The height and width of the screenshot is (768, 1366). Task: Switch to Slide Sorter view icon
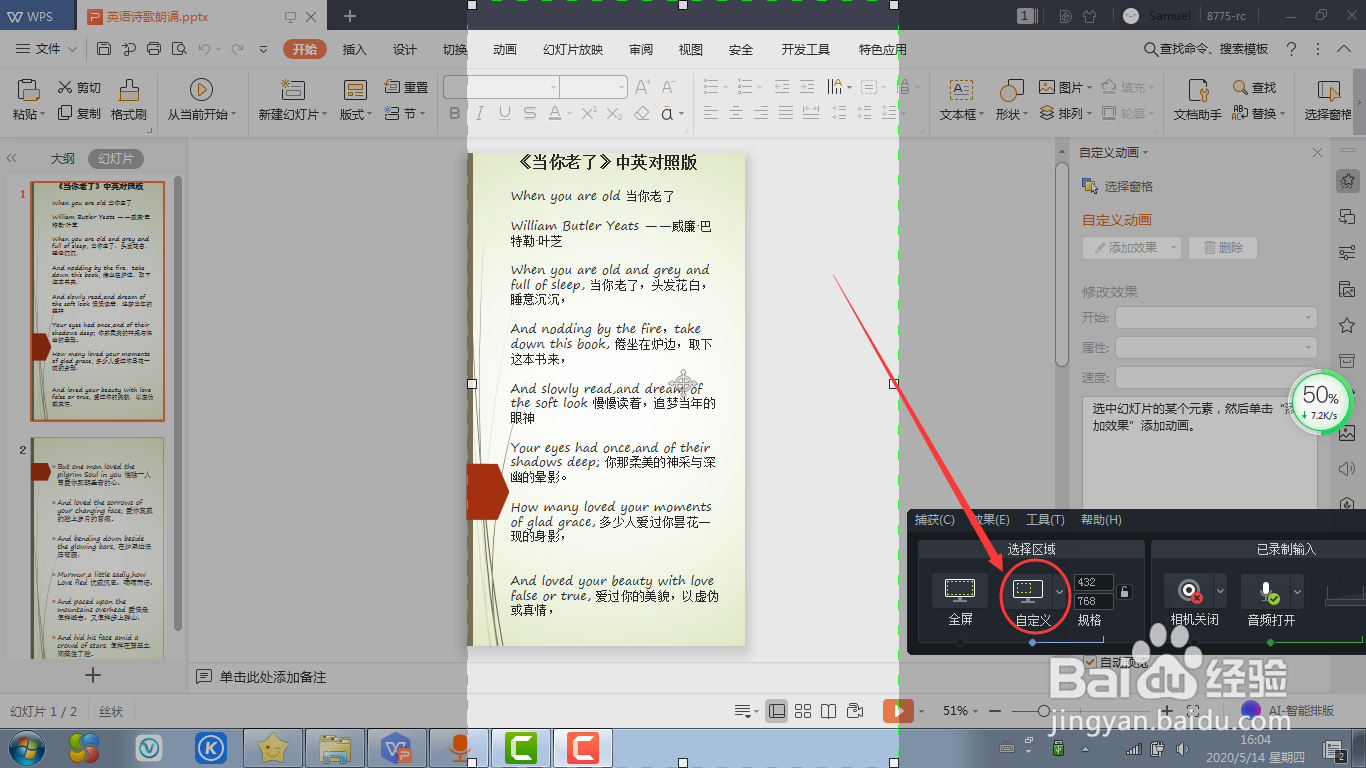click(x=803, y=711)
